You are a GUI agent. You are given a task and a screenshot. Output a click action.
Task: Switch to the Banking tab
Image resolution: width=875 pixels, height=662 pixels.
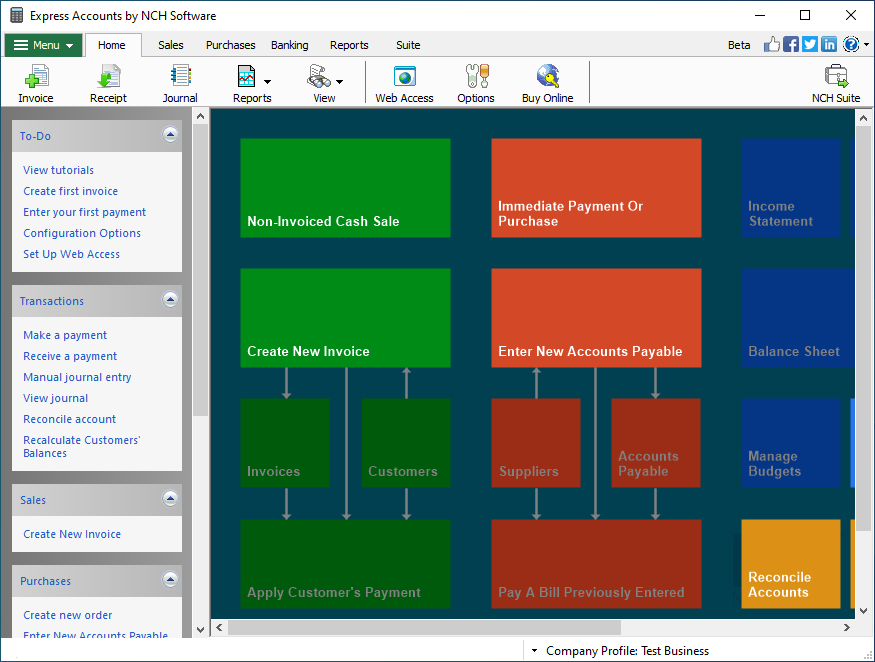(289, 45)
